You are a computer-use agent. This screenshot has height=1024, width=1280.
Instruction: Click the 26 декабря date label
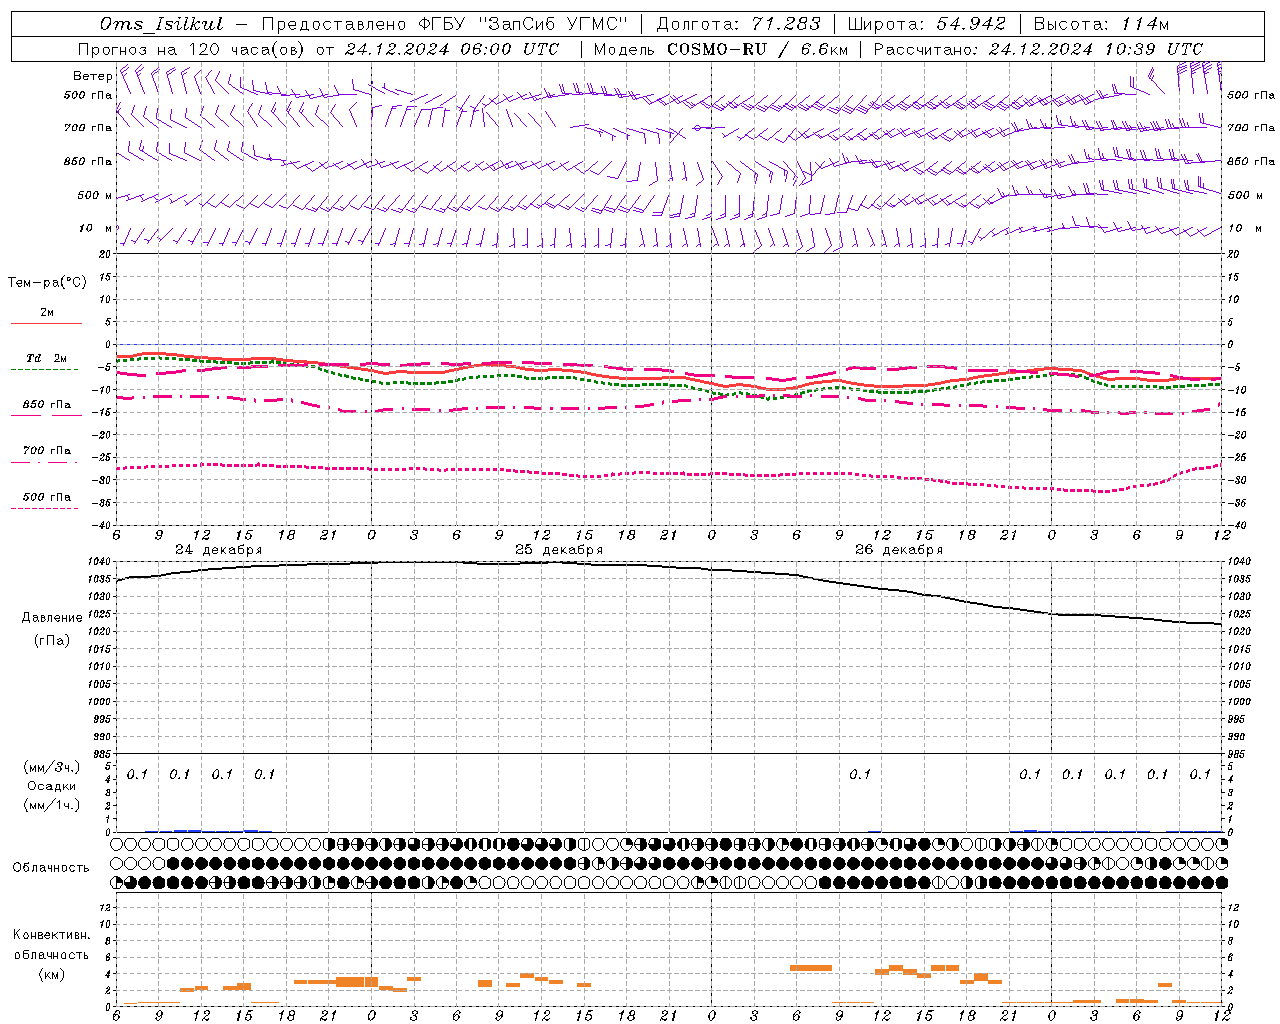coord(899,550)
